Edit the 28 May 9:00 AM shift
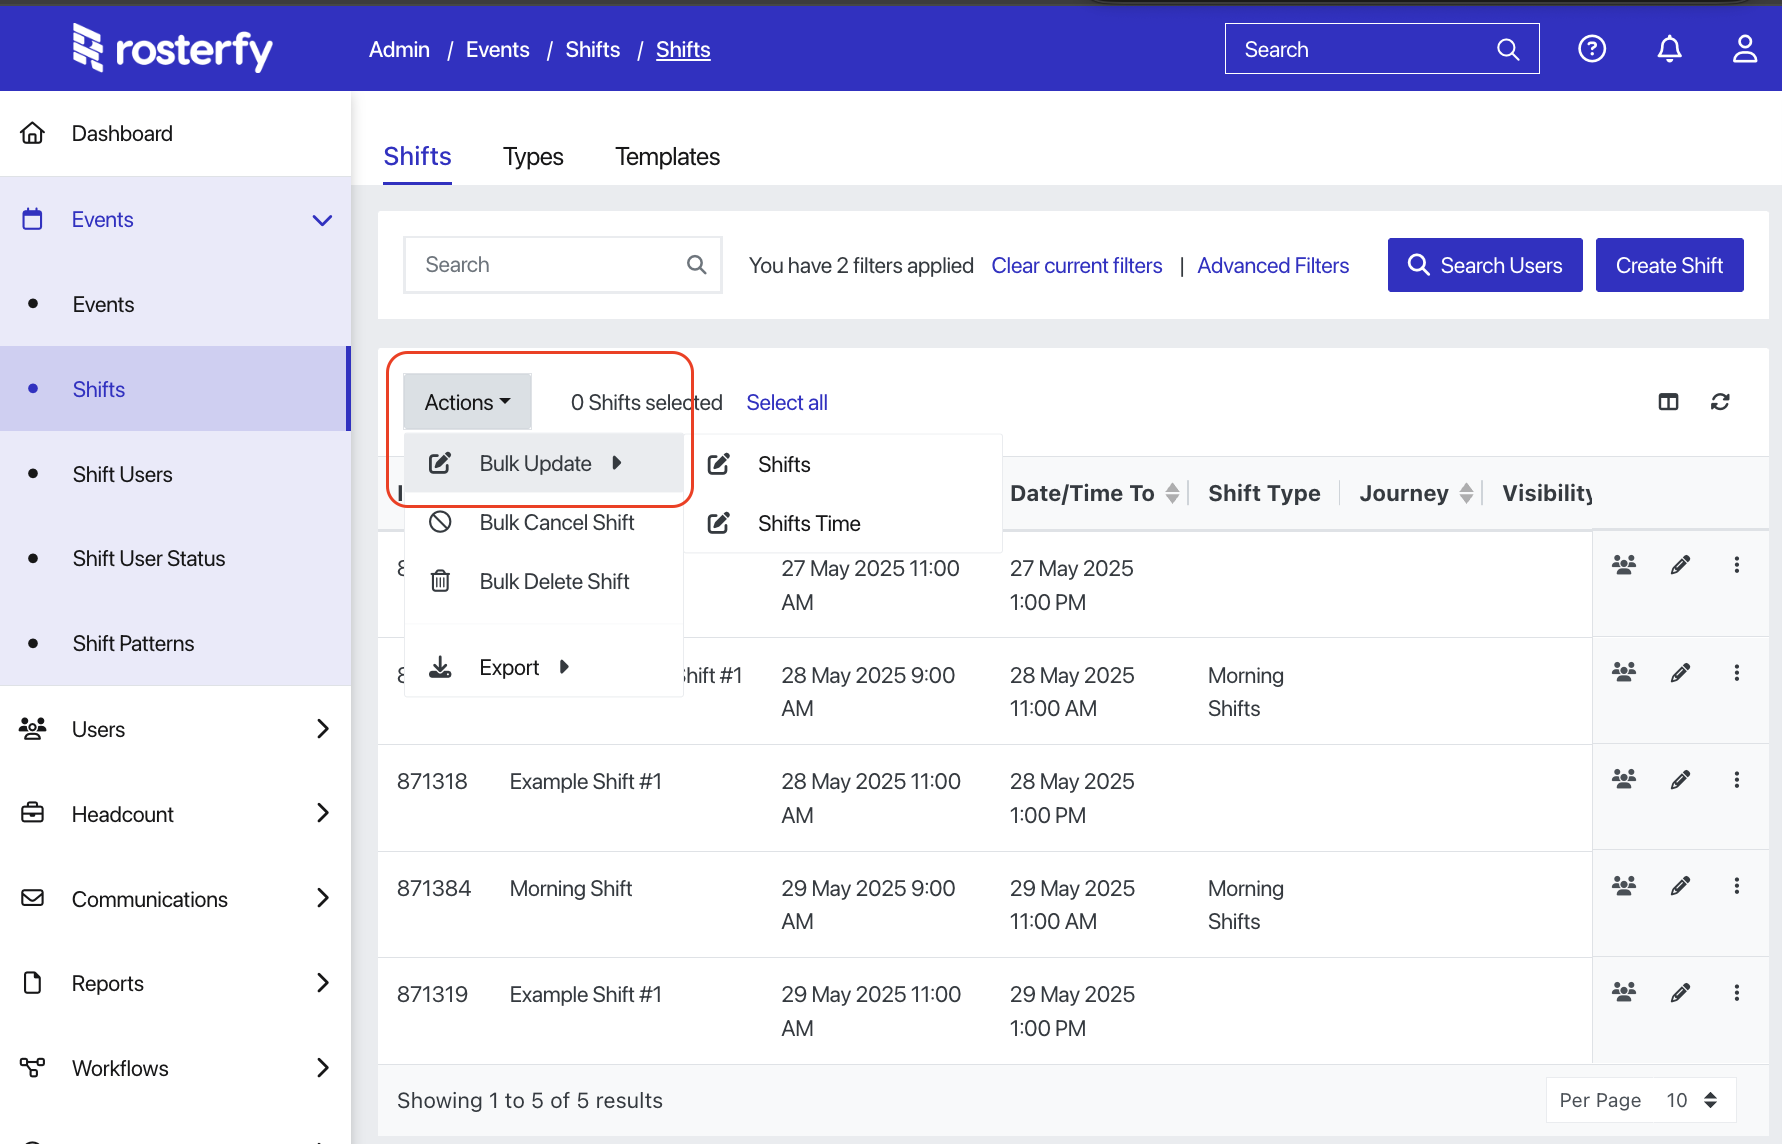Image resolution: width=1782 pixels, height=1144 pixels. (x=1680, y=672)
